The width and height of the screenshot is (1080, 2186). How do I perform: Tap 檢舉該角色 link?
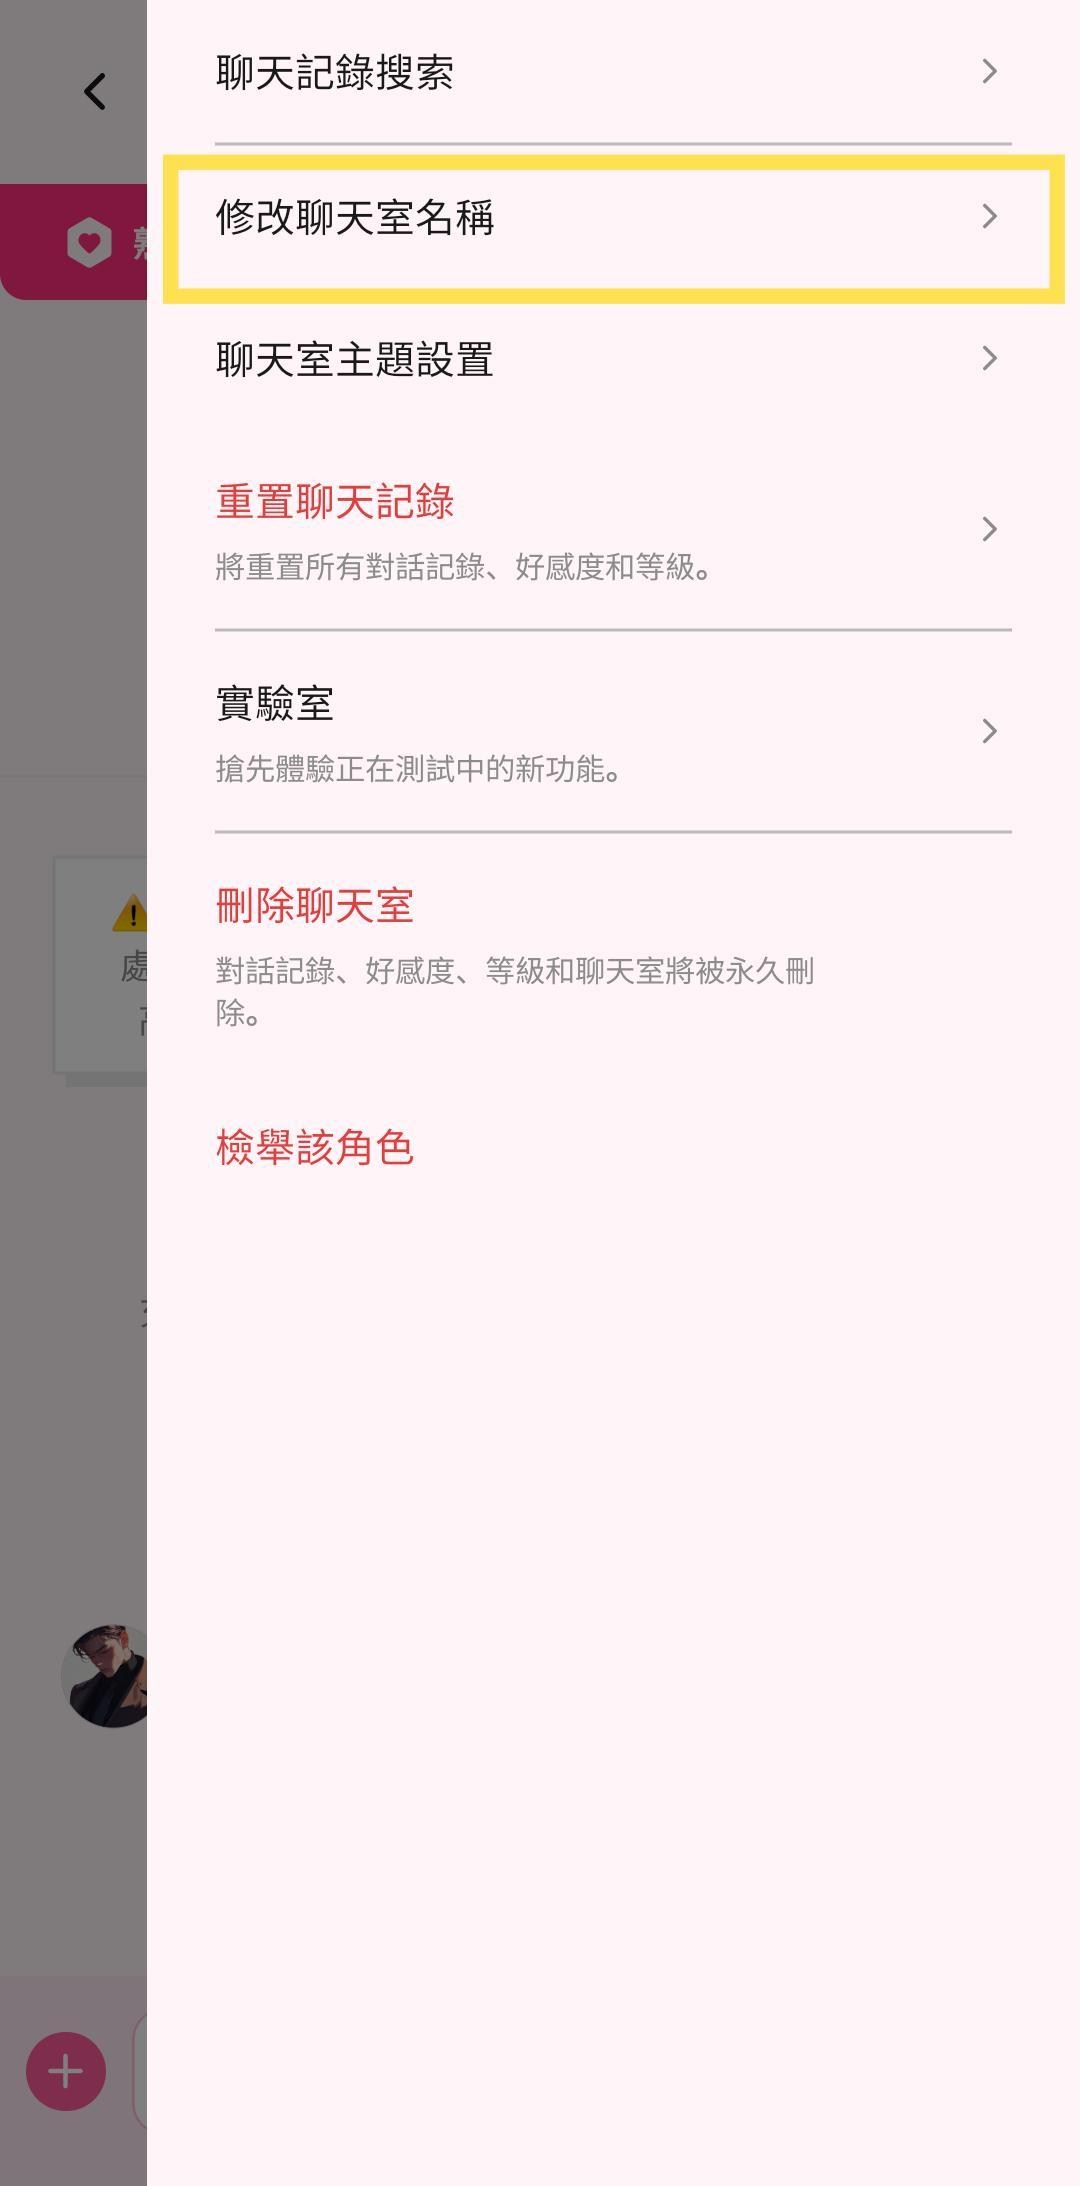[315, 1147]
